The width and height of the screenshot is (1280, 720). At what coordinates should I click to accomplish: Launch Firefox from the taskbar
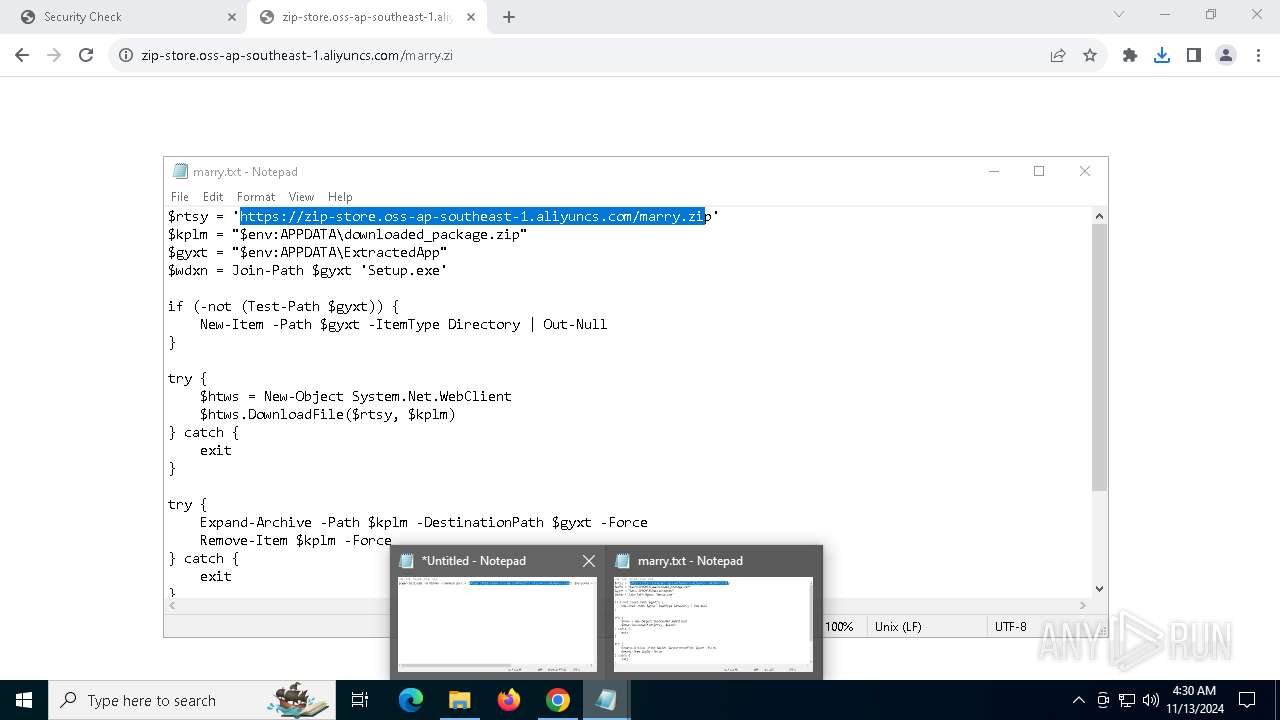(x=509, y=700)
